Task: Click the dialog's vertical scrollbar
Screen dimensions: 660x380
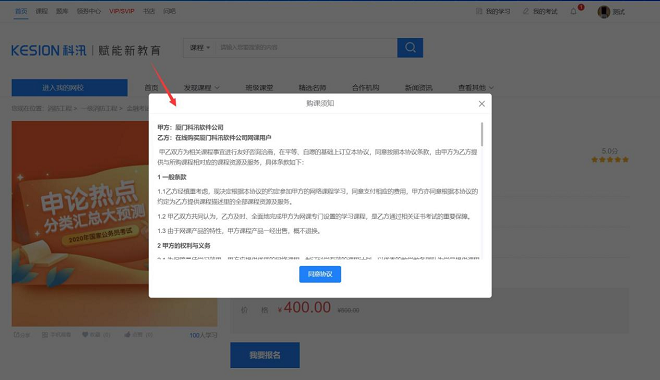Action: 482,134
